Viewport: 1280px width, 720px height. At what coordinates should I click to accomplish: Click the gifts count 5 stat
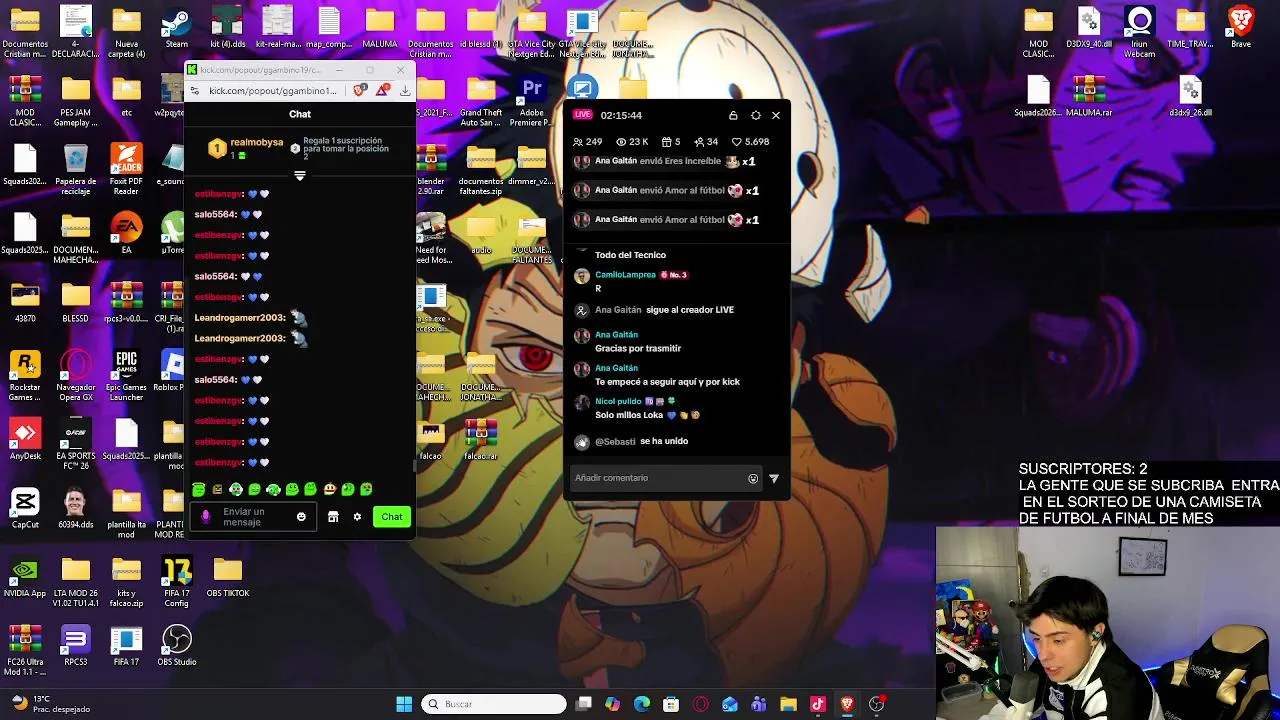[671, 142]
